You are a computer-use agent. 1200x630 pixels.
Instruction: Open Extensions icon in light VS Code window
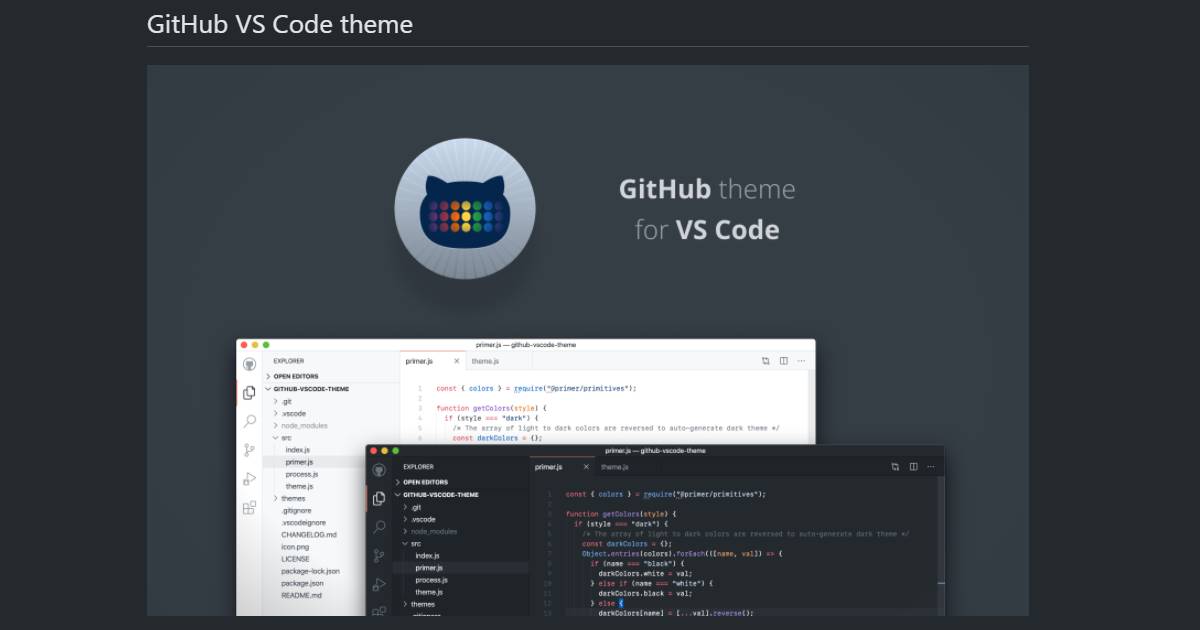tap(249, 508)
